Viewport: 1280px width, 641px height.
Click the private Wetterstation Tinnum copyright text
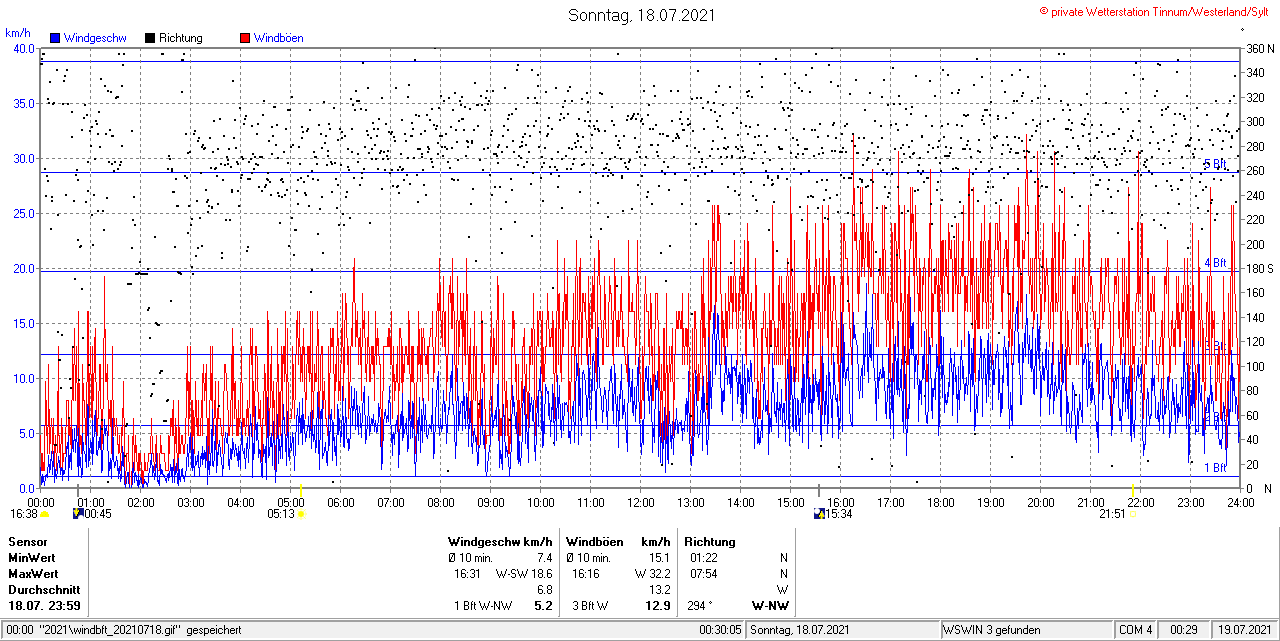tap(1156, 10)
